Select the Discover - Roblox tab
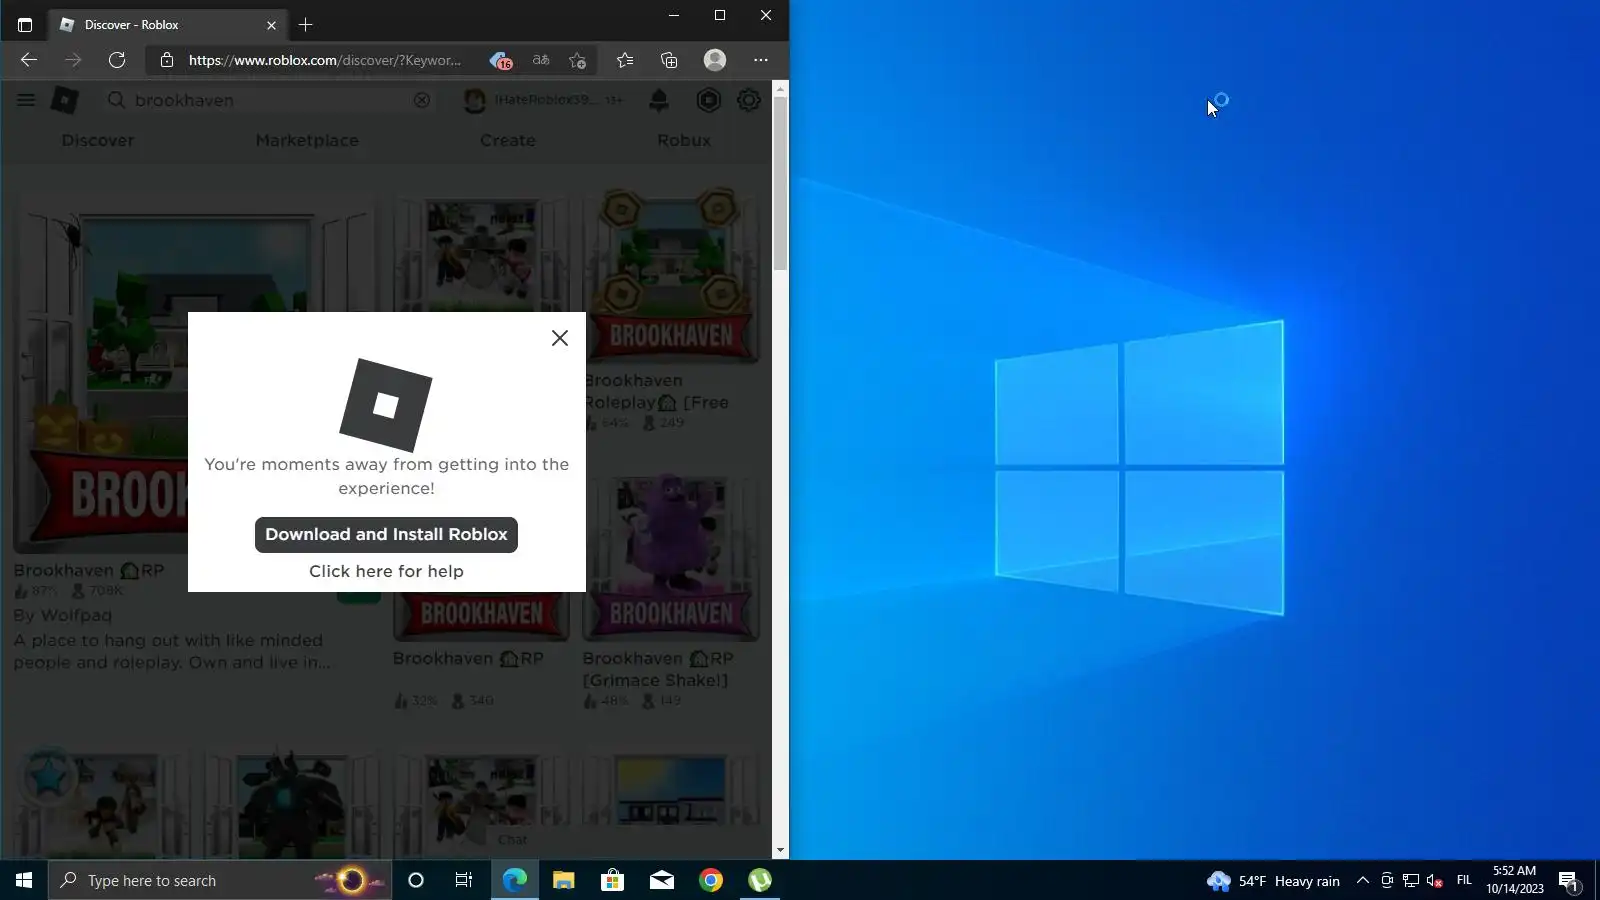 [168, 25]
